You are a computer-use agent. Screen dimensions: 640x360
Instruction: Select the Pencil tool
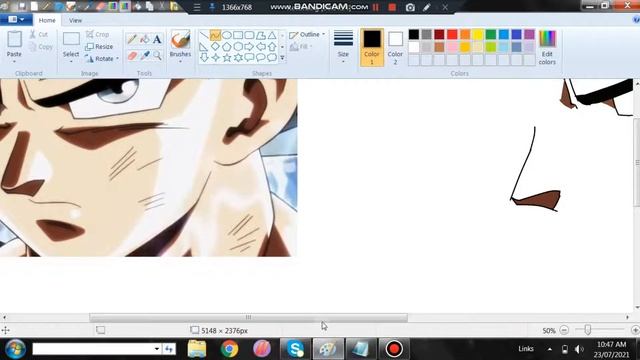(131, 39)
